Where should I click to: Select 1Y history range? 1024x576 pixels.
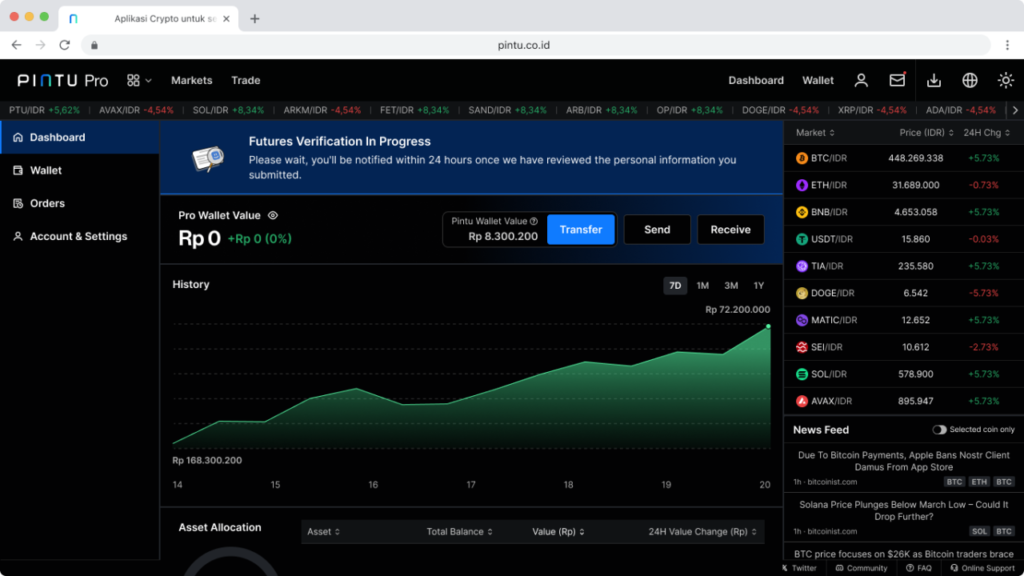click(758, 285)
